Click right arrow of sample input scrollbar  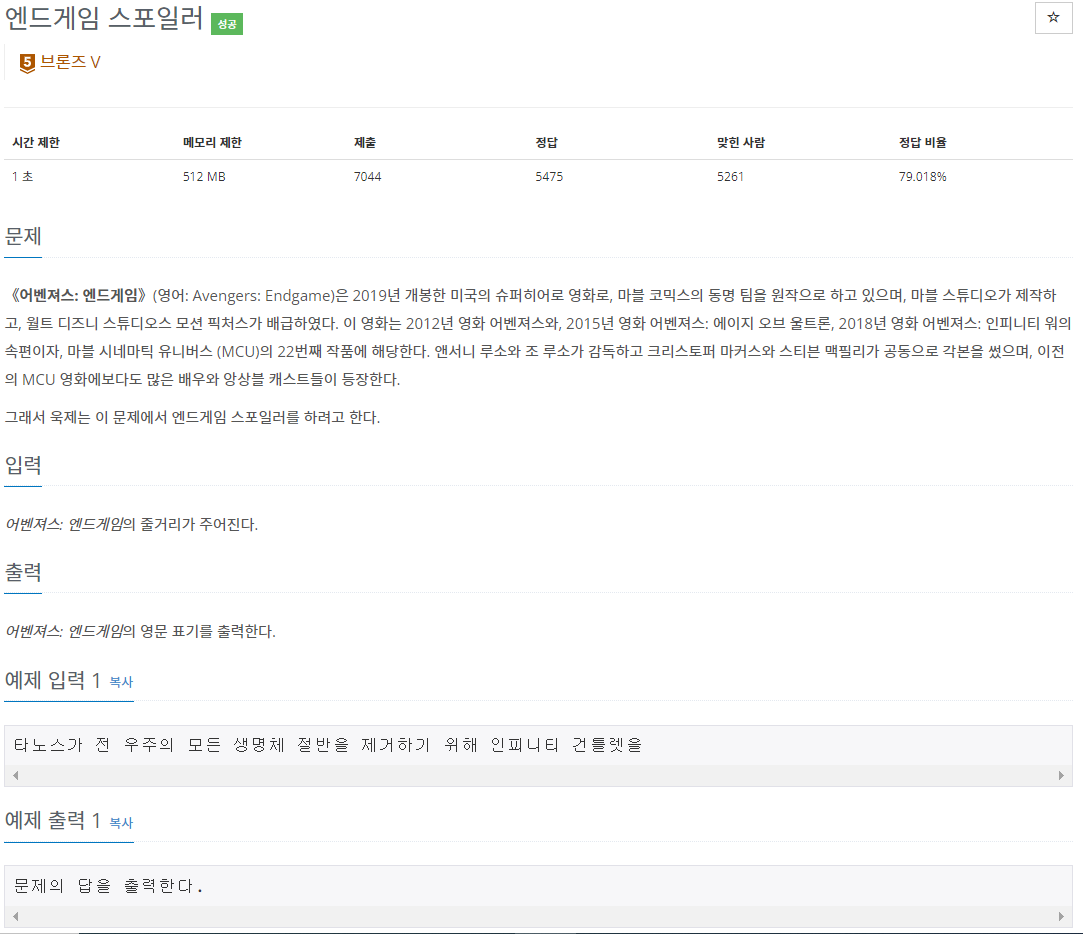tap(1062, 775)
